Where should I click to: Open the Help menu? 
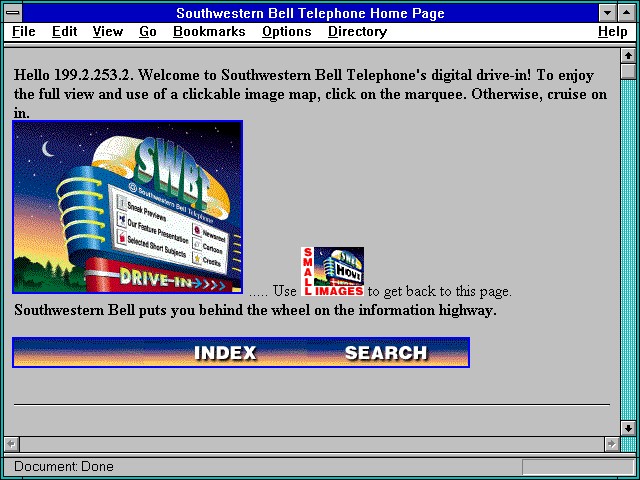pos(613,32)
